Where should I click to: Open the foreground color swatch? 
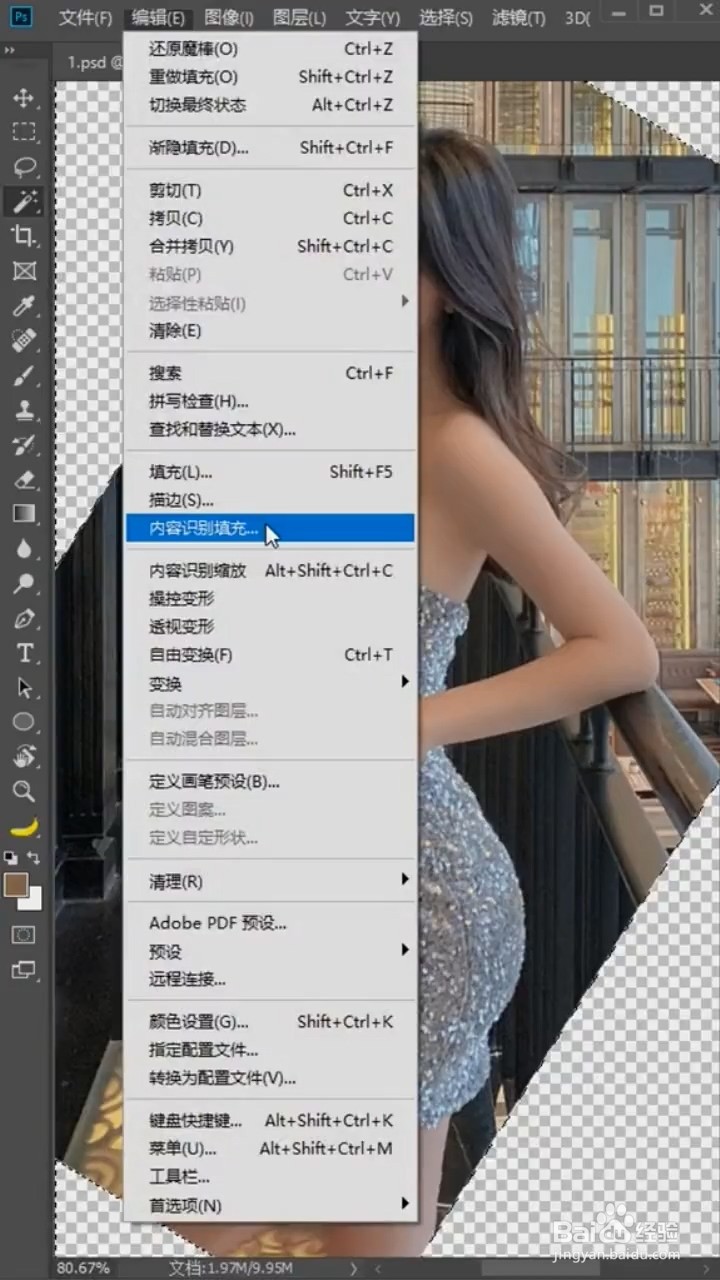[15, 885]
